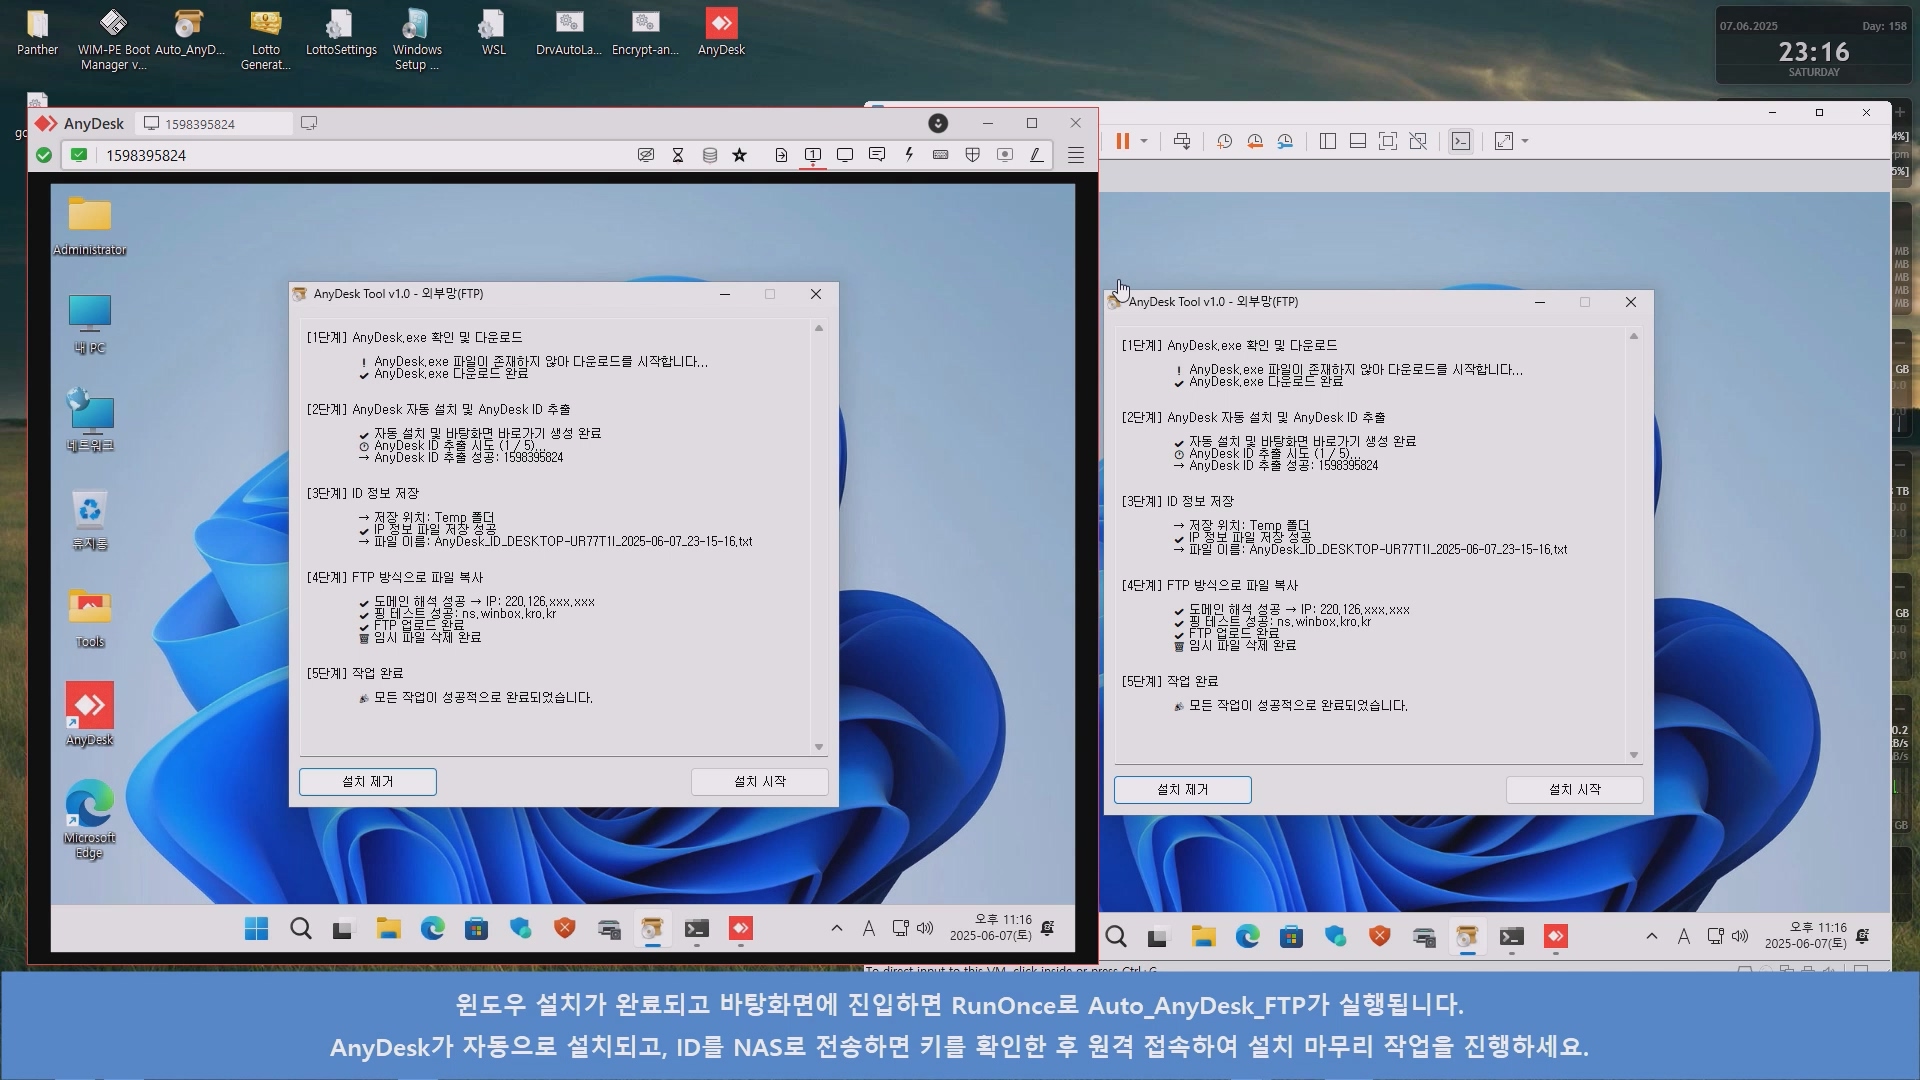Viewport: 1920px width, 1080px height.
Task: Open the AnyDesk whiteboard pen icon
Action: (x=1037, y=155)
